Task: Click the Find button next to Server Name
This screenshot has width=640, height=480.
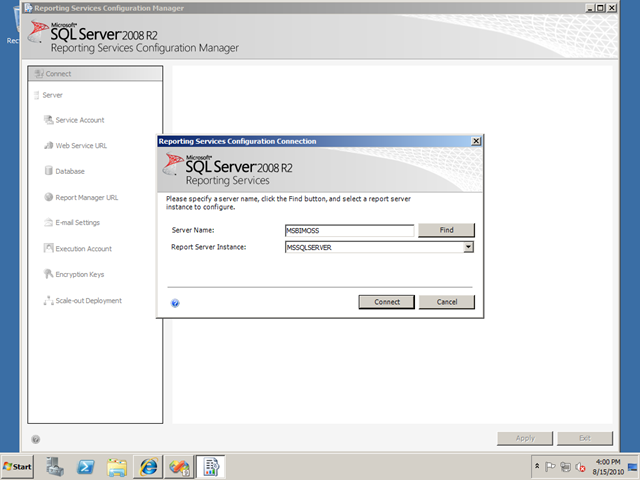Action: click(447, 230)
